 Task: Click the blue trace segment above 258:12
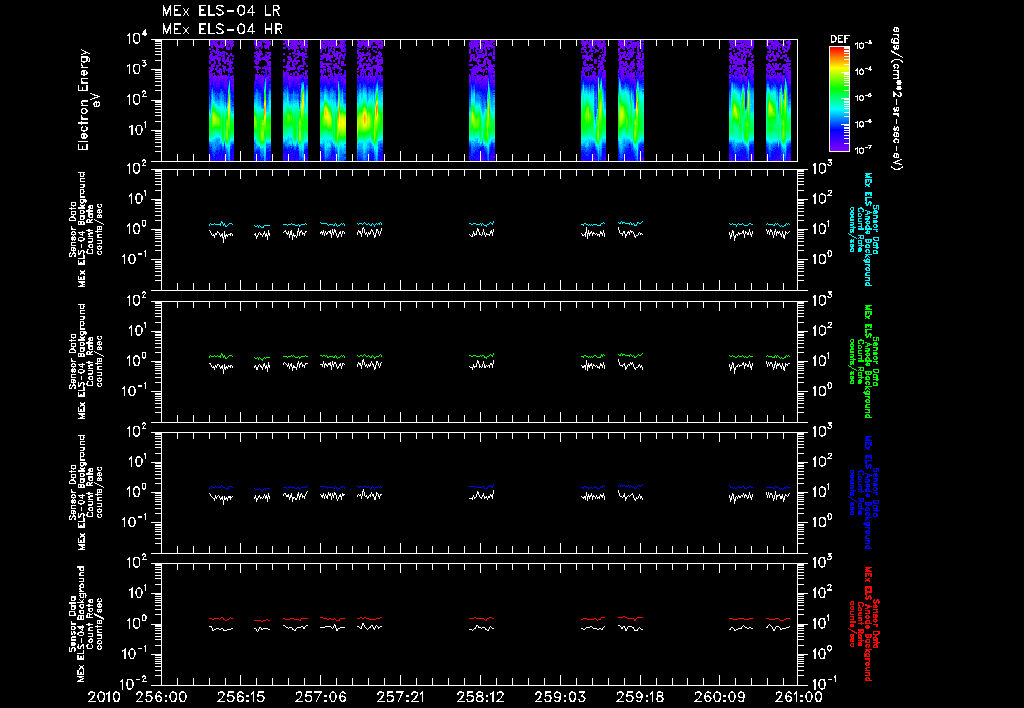(x=482, y=487)
